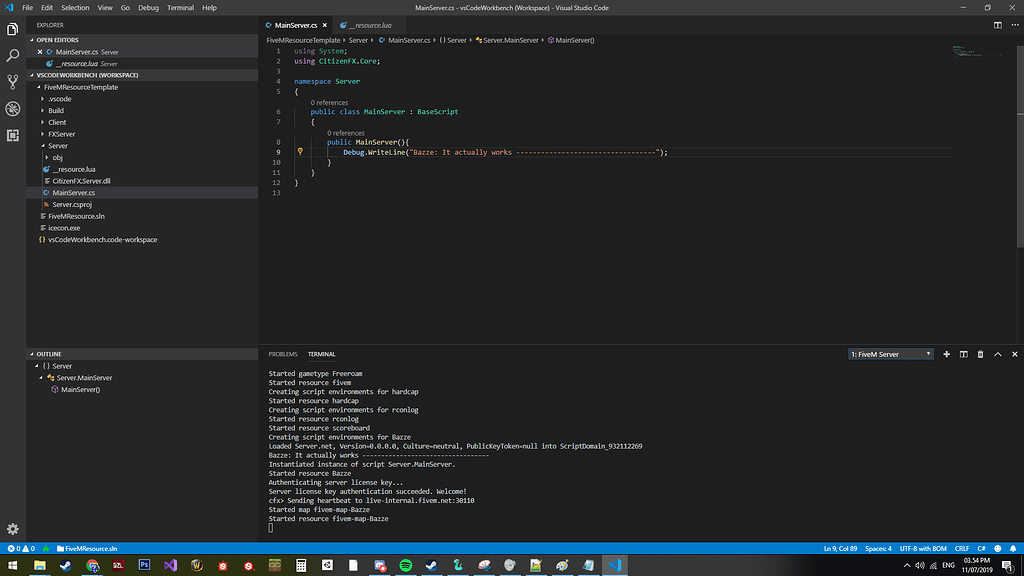The image size is (1024, 576).
Task: Add a new terminal instance
Action: tap(946, 354)
